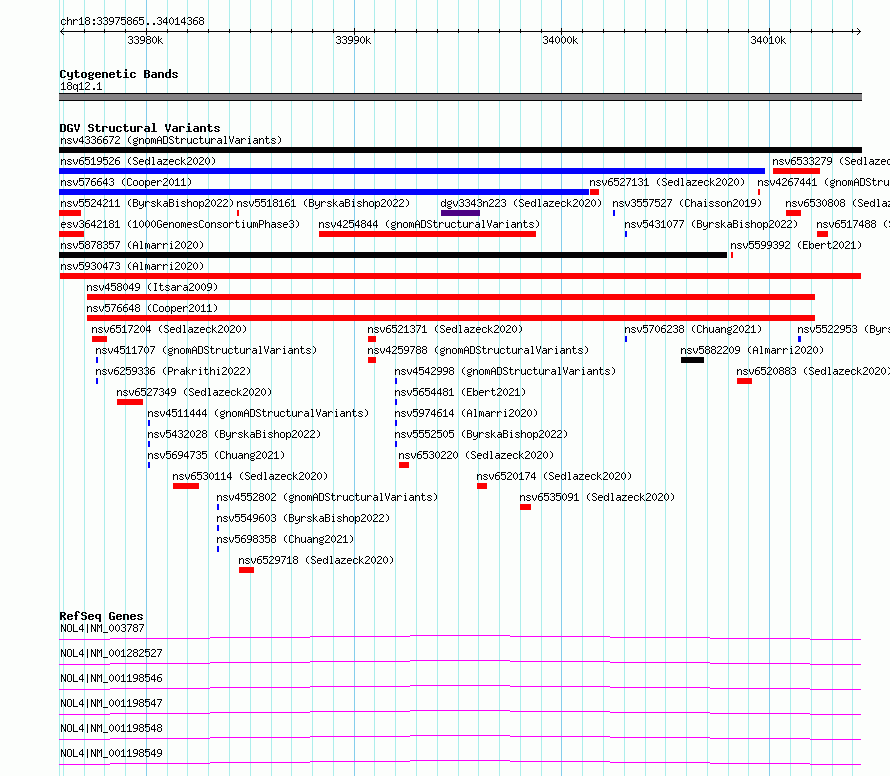This screenshot has height=776, width=890.
Task: Click the NOL4|NM_001198547 gene label
Action: click(111, 703)
